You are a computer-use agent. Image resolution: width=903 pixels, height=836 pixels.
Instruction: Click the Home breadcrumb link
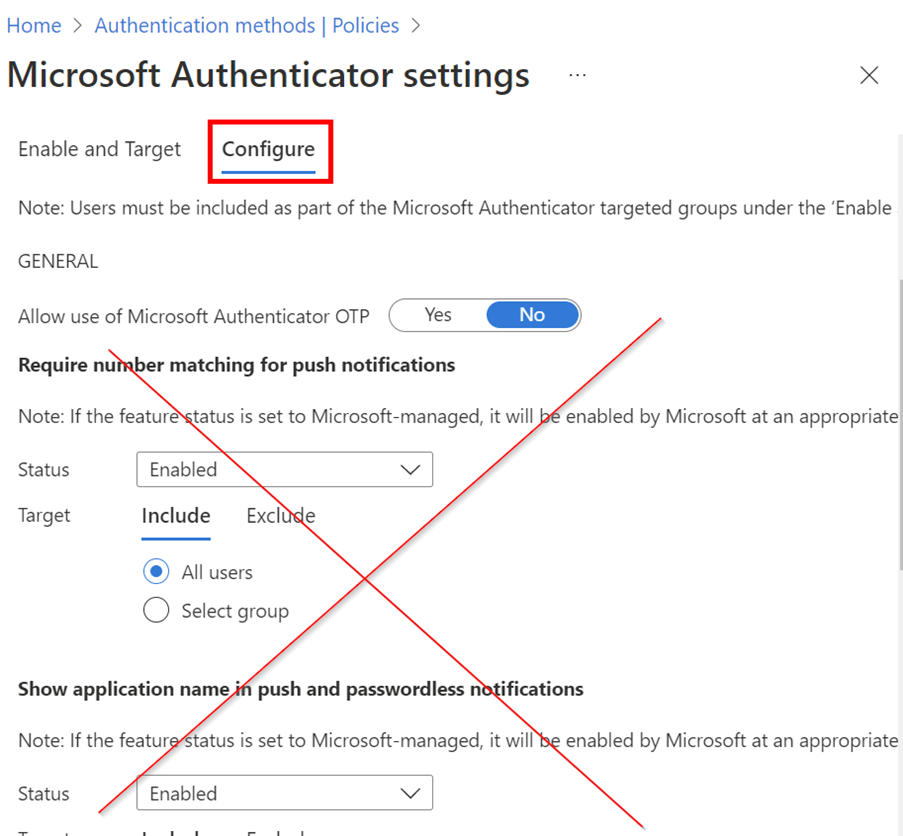coord(34,26)
